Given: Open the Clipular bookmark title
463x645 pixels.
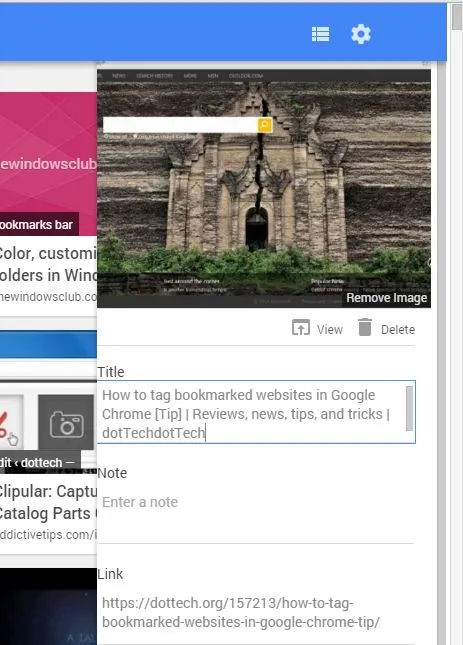Looking at the screenshot, I should tap(48, 502).
